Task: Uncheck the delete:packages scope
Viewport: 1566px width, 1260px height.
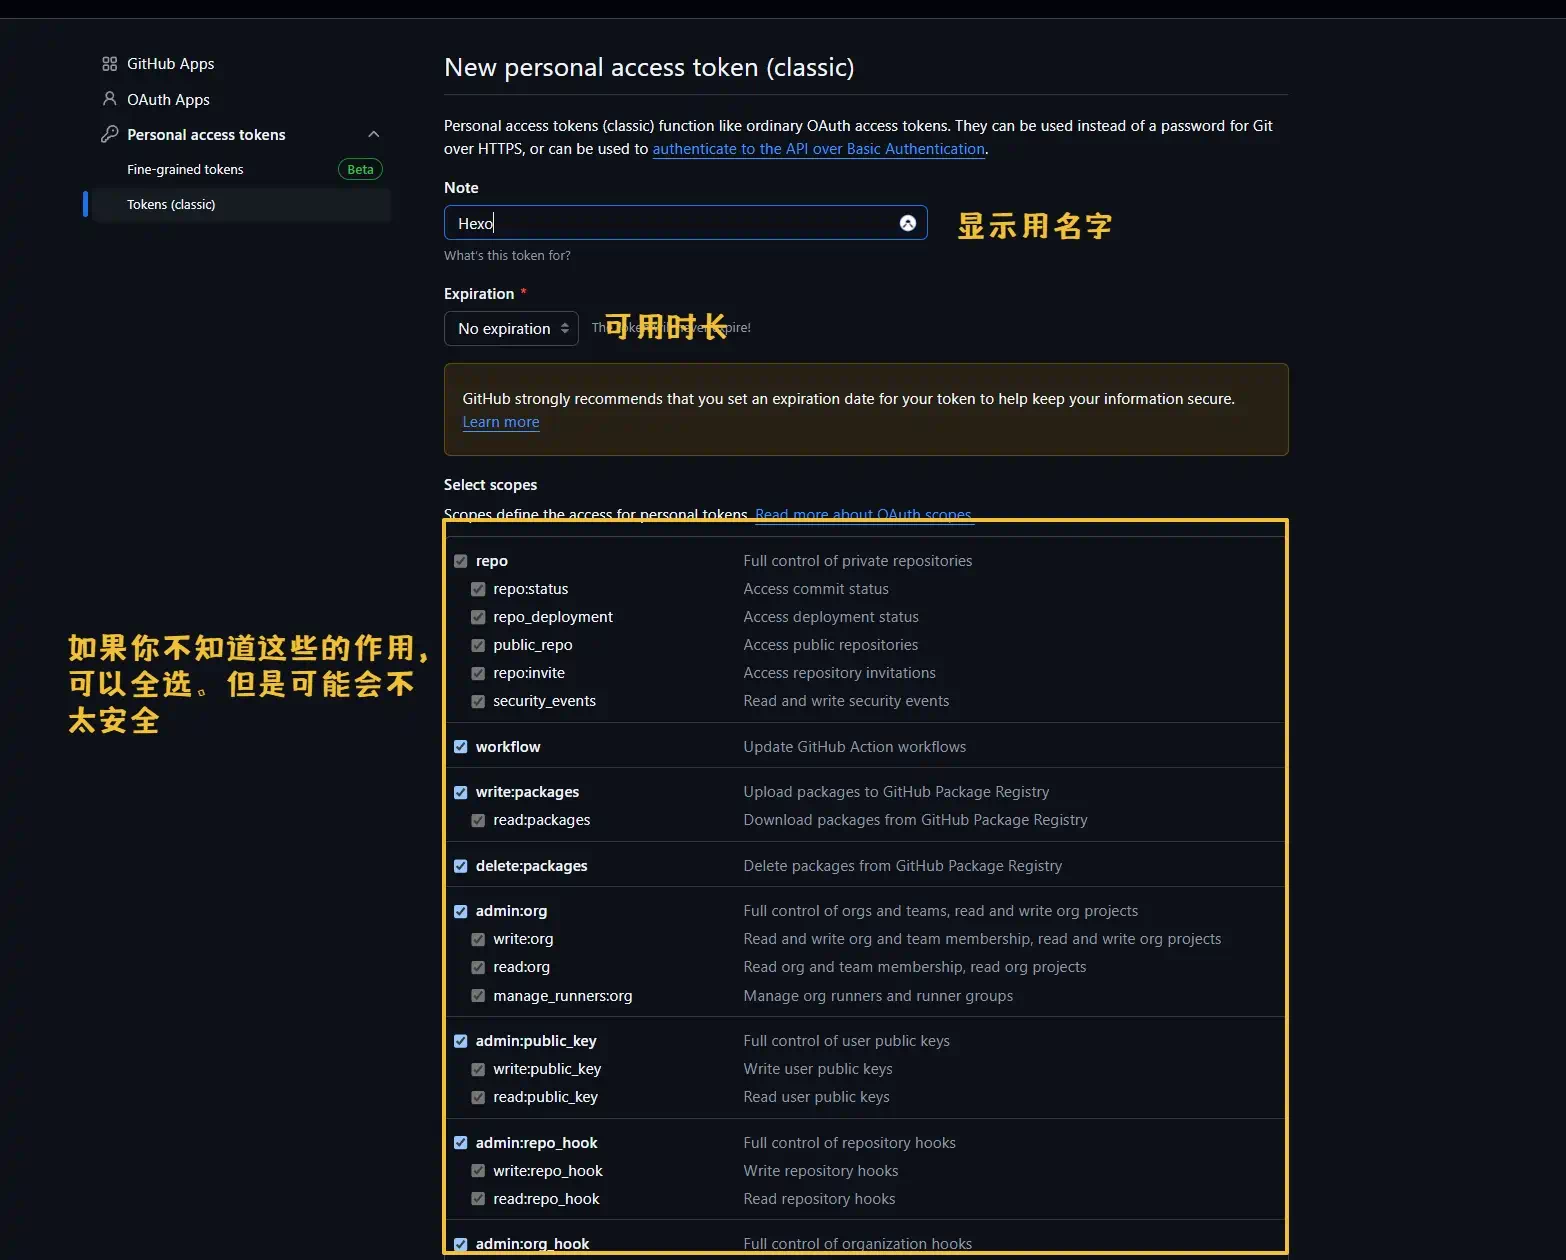Action: coord(460,866)
